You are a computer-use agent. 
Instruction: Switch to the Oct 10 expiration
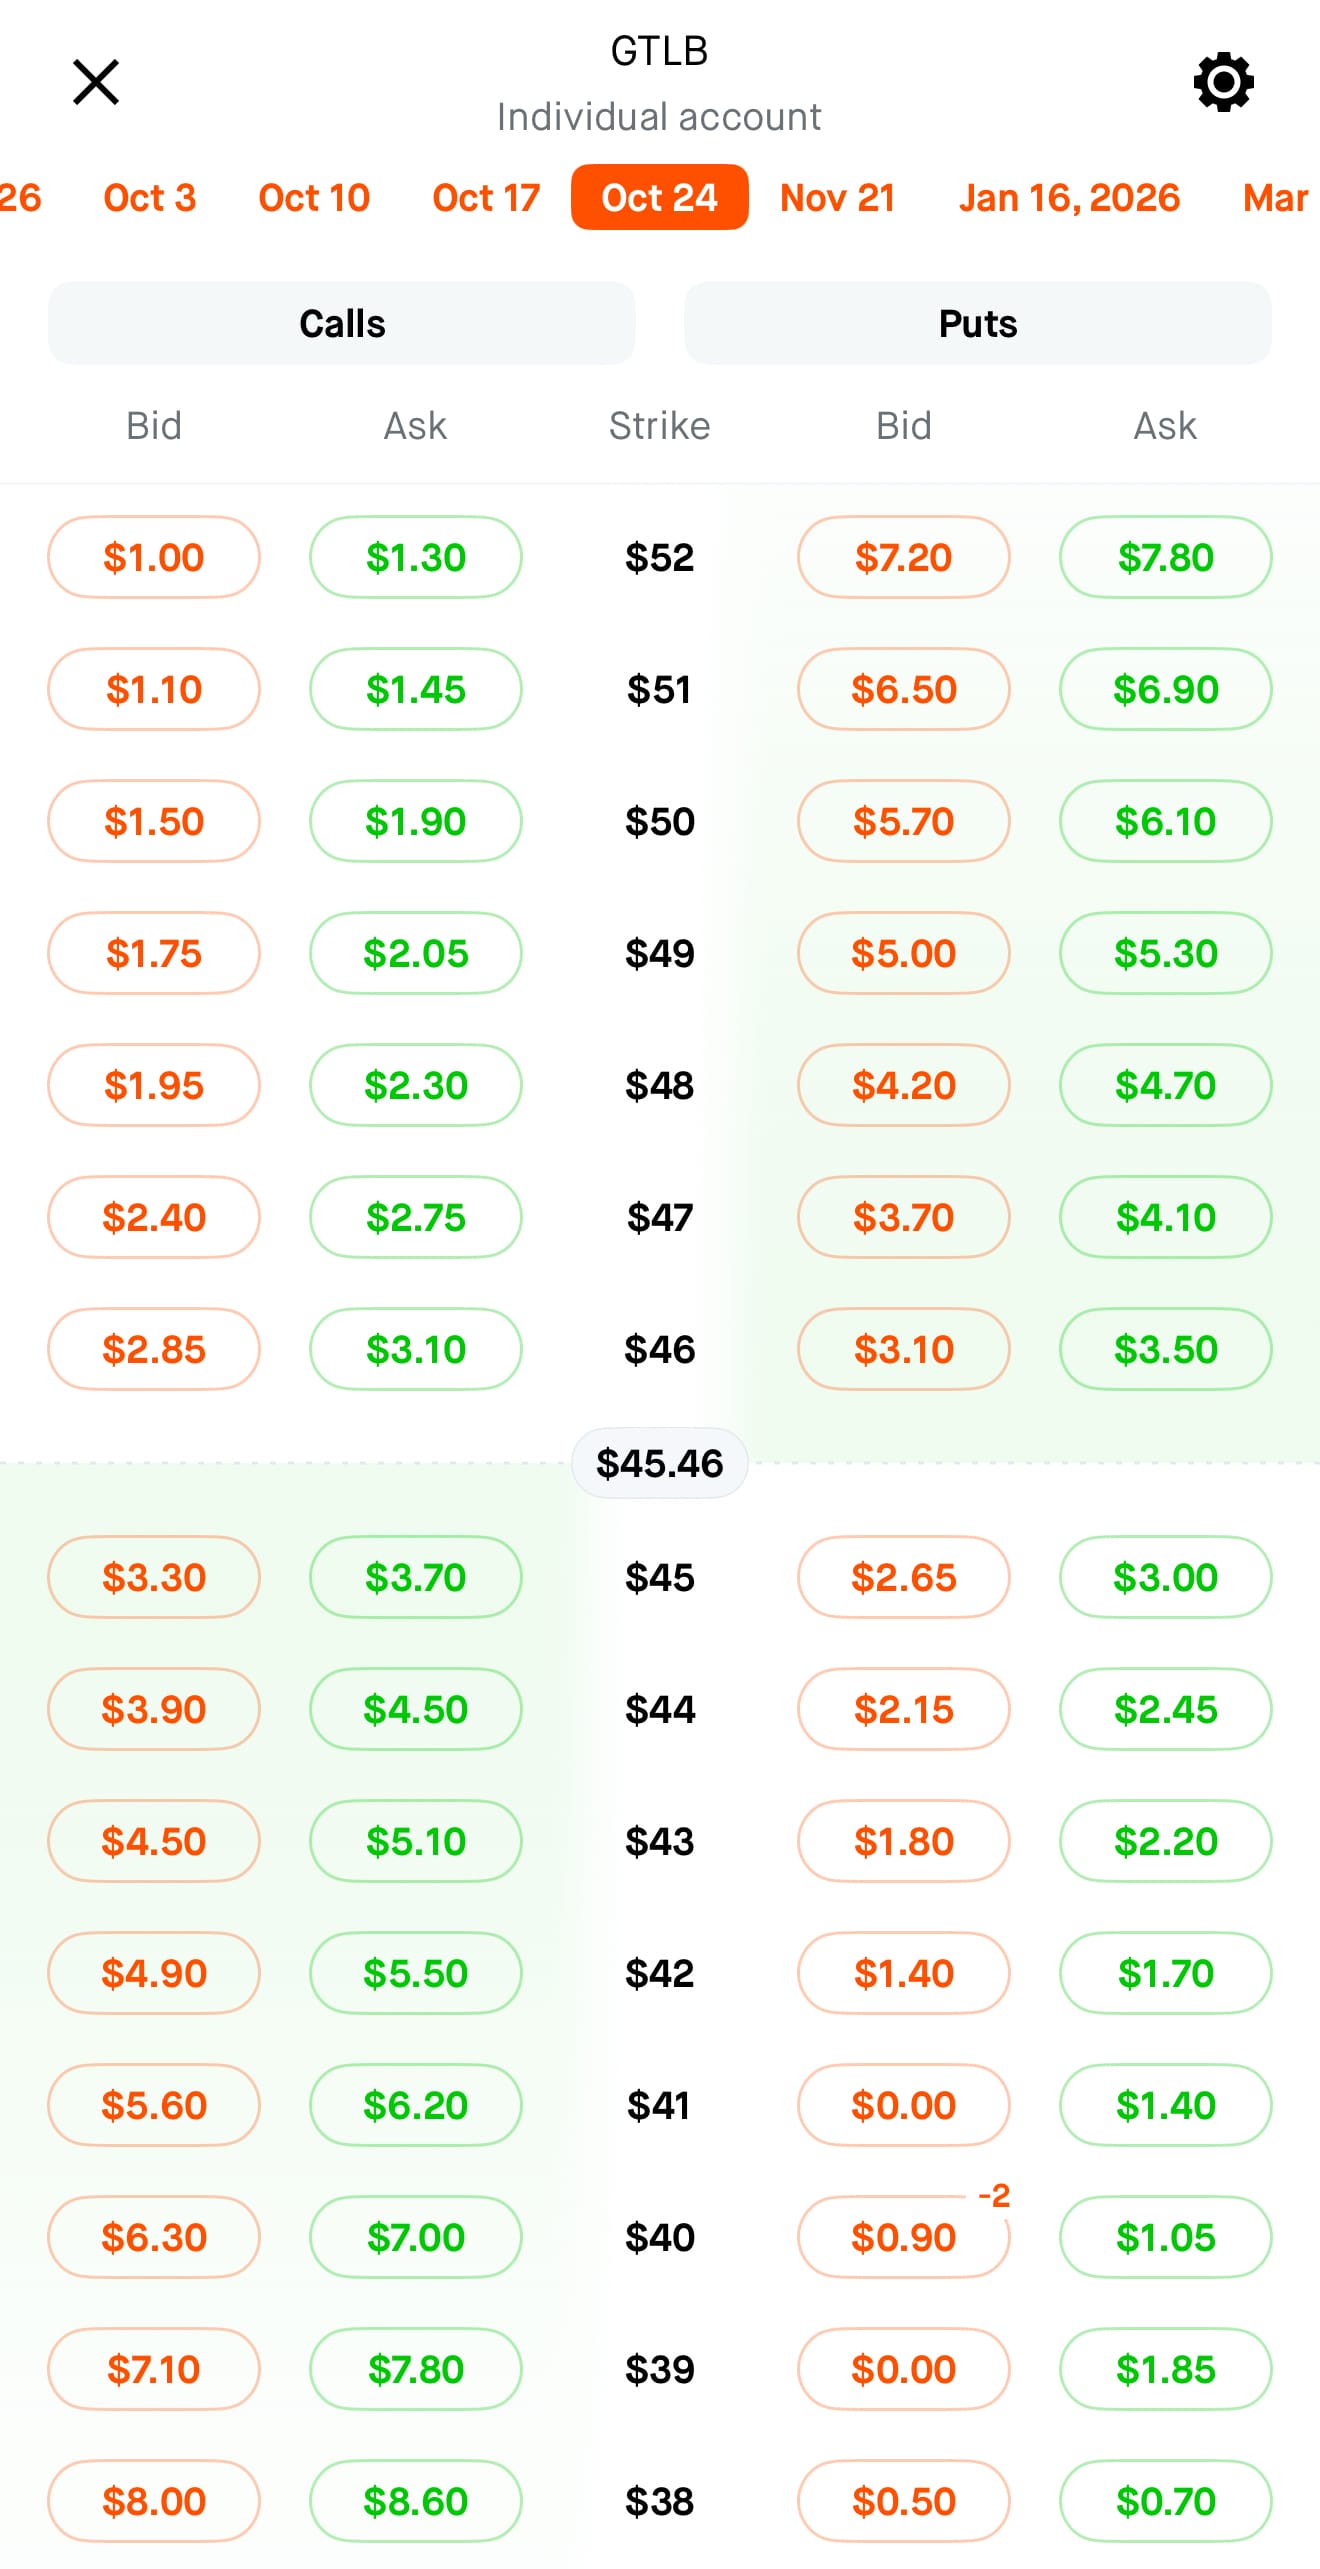click(314, 198)
